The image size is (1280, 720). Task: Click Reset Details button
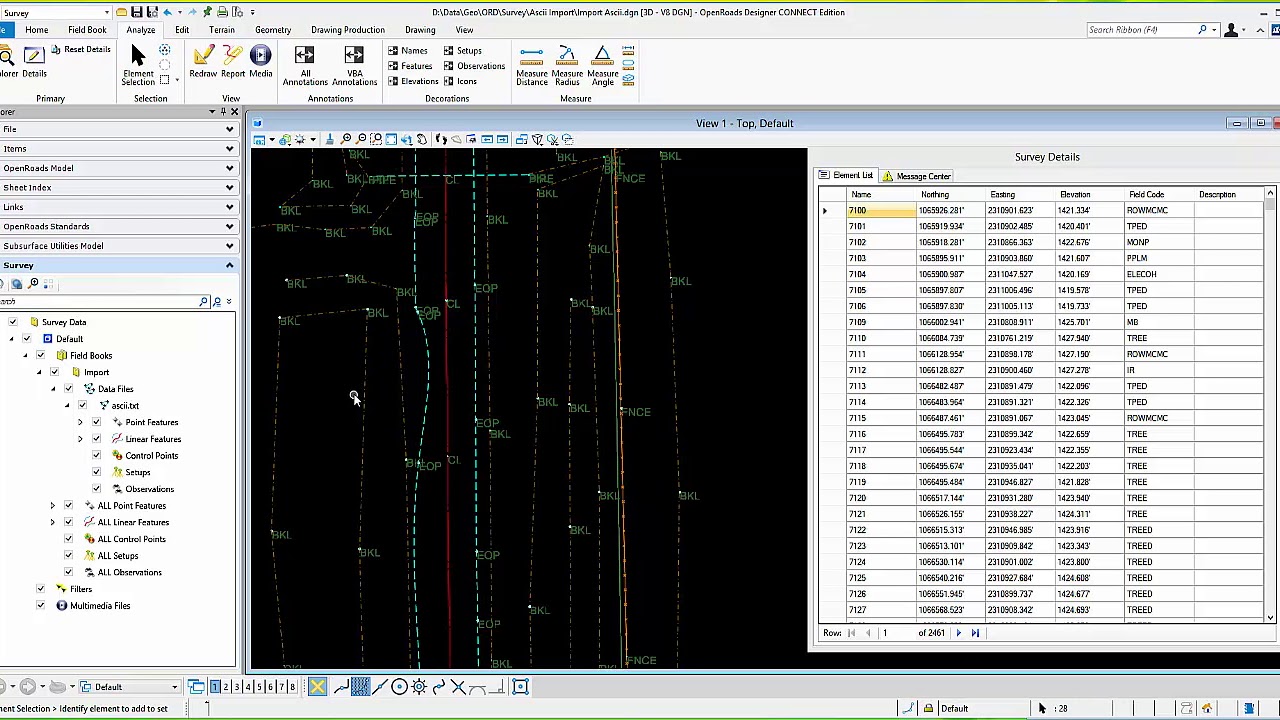(81, 49)
